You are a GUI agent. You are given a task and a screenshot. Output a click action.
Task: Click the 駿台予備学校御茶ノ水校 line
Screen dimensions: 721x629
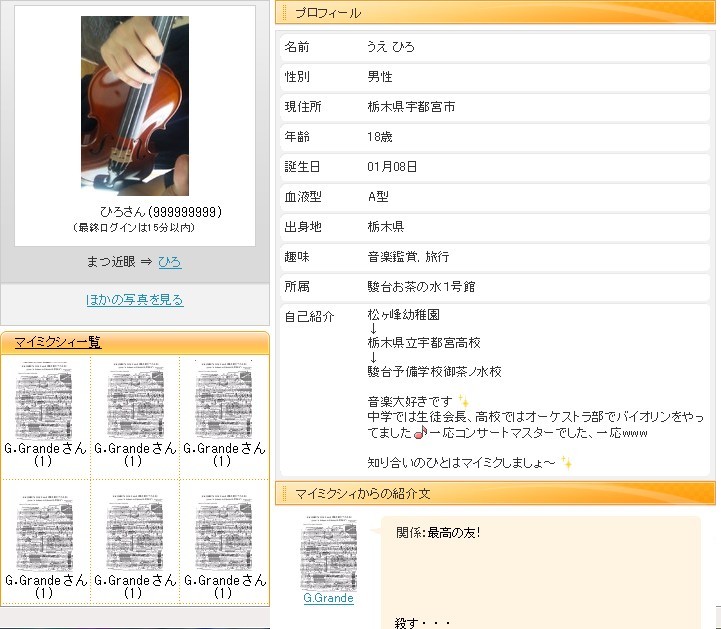coord(435,372)
